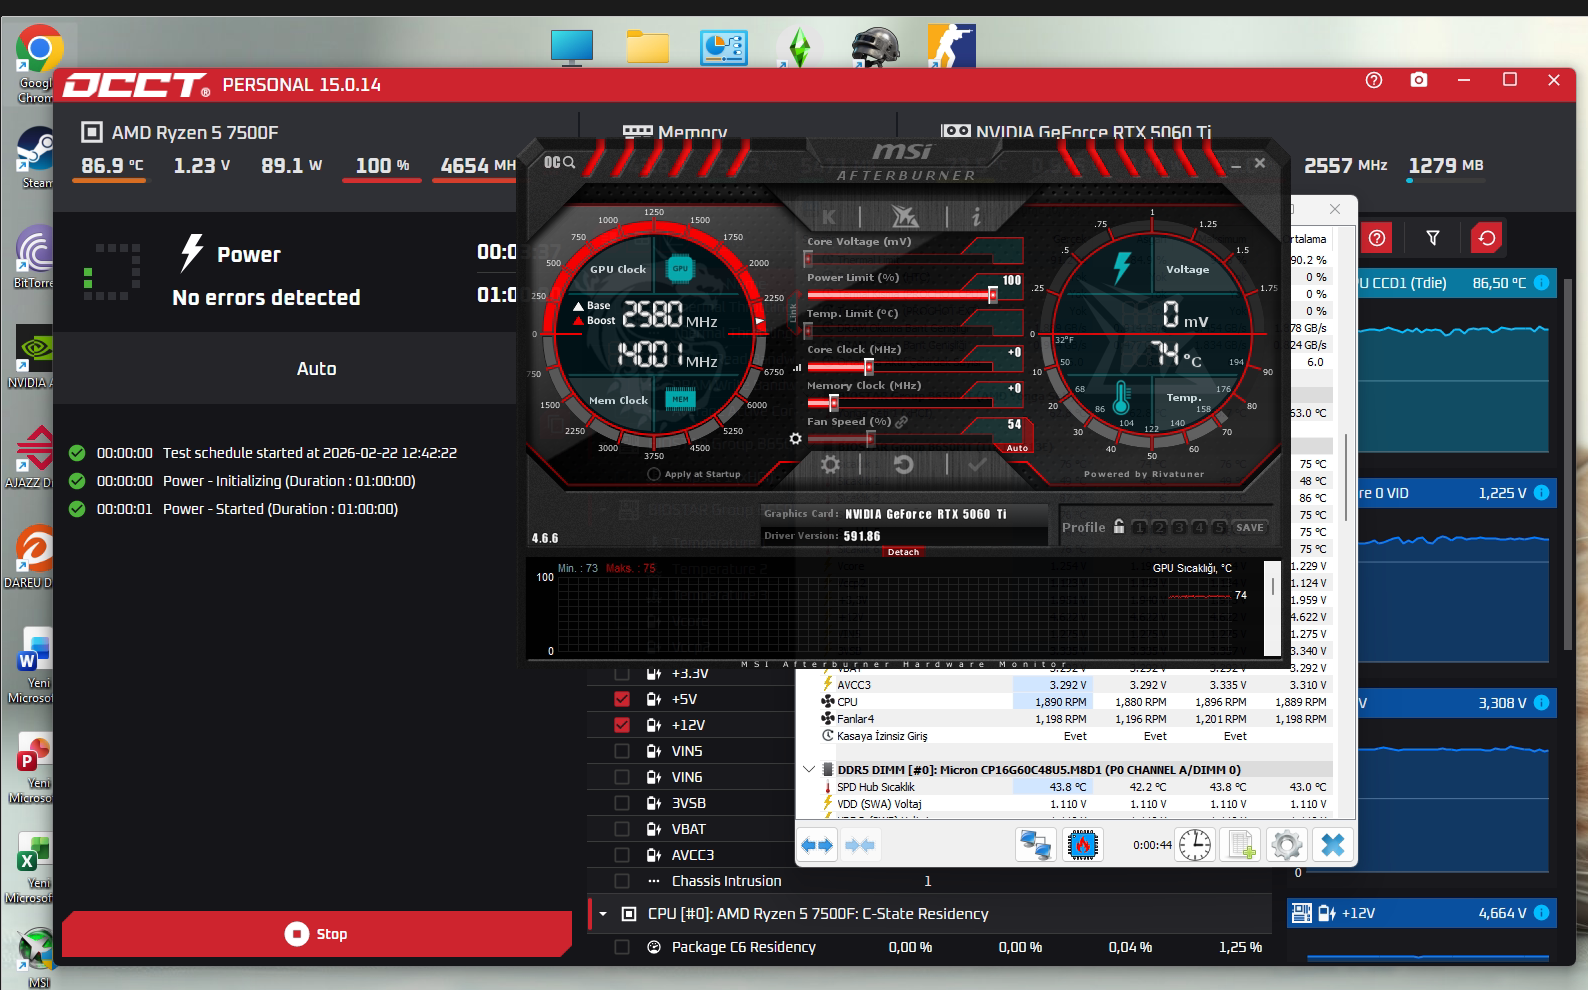Show info for the 3,308 V graph

pyautogui.click(x=1541, y=703)
